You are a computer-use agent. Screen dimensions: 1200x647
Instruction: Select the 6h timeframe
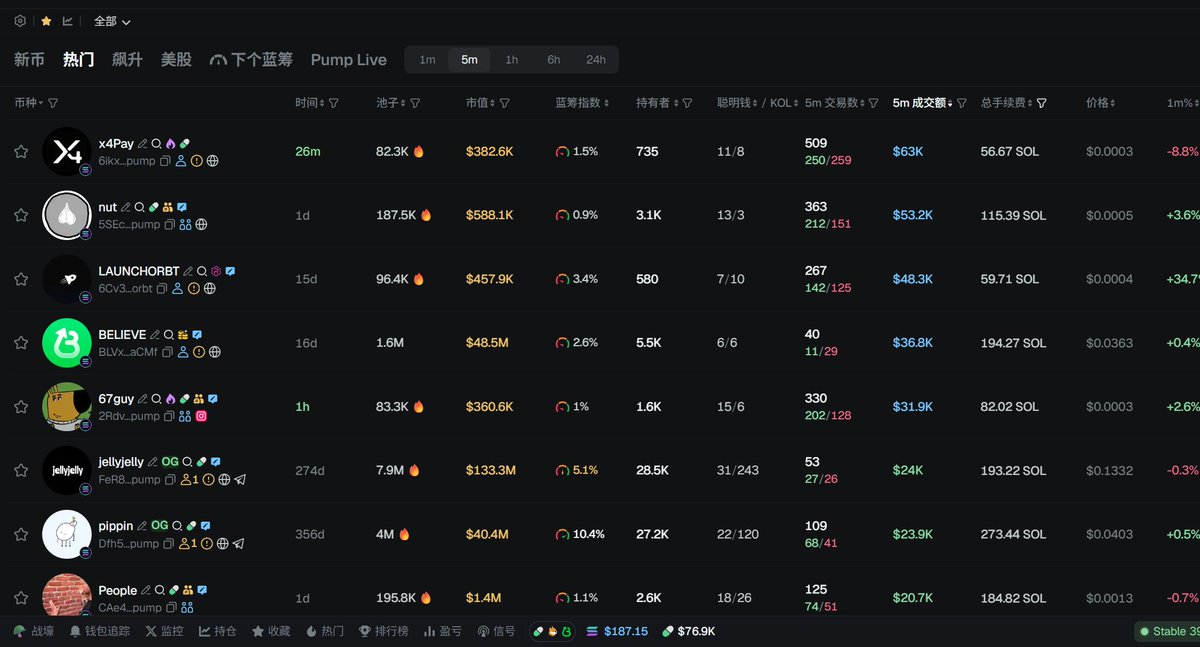pos(553,60)
